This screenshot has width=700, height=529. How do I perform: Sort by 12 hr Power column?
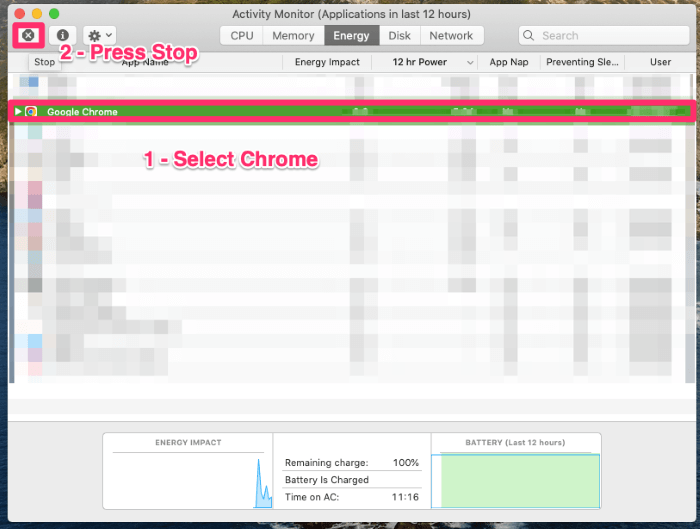420,62
